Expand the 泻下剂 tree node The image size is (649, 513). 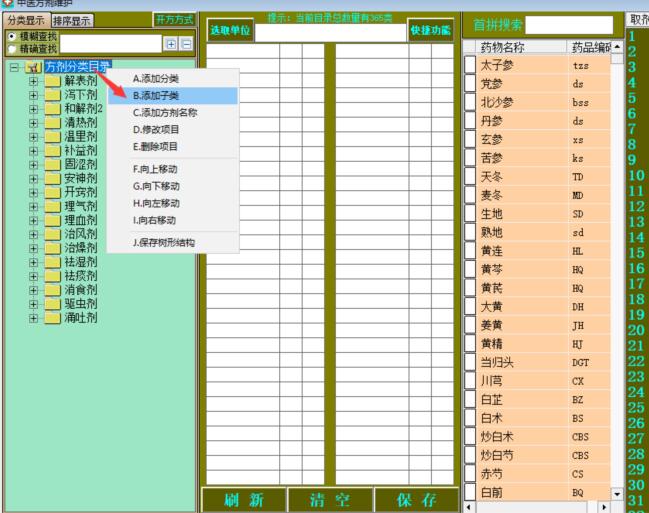[33, 95]
